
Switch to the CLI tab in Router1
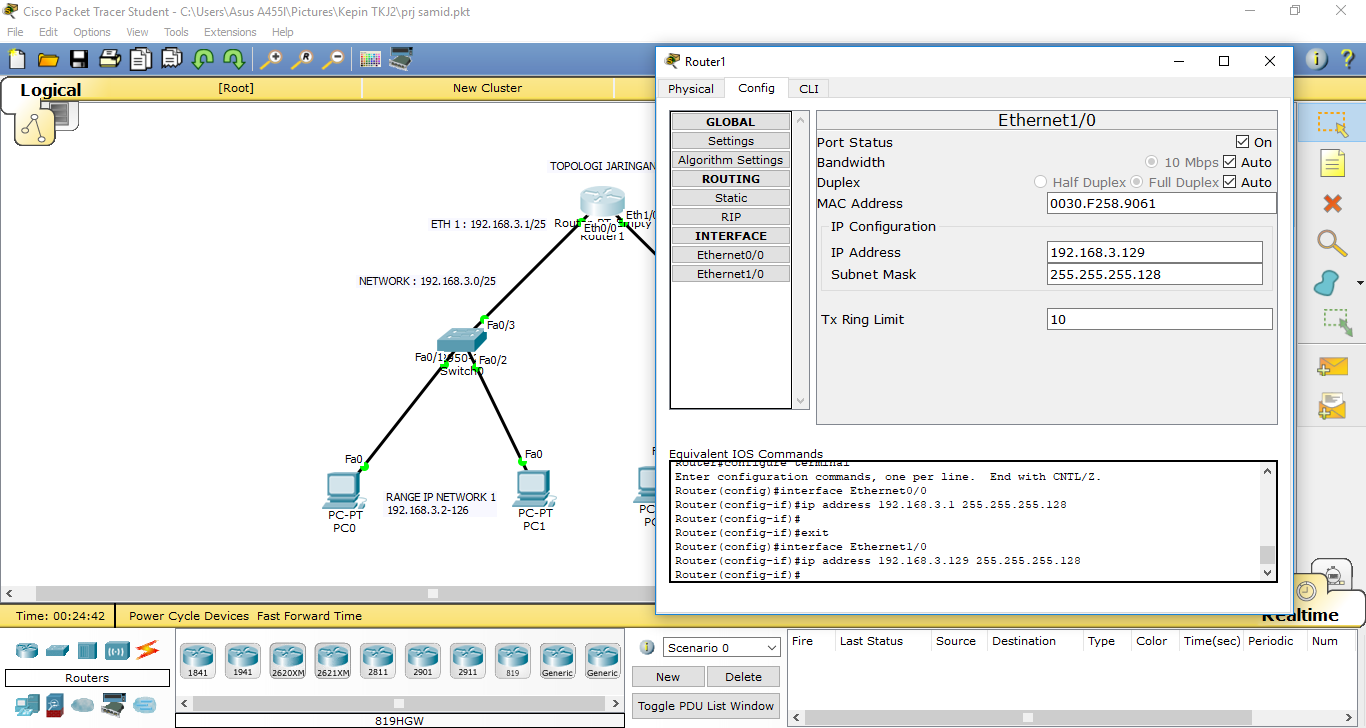coord(808,89)
